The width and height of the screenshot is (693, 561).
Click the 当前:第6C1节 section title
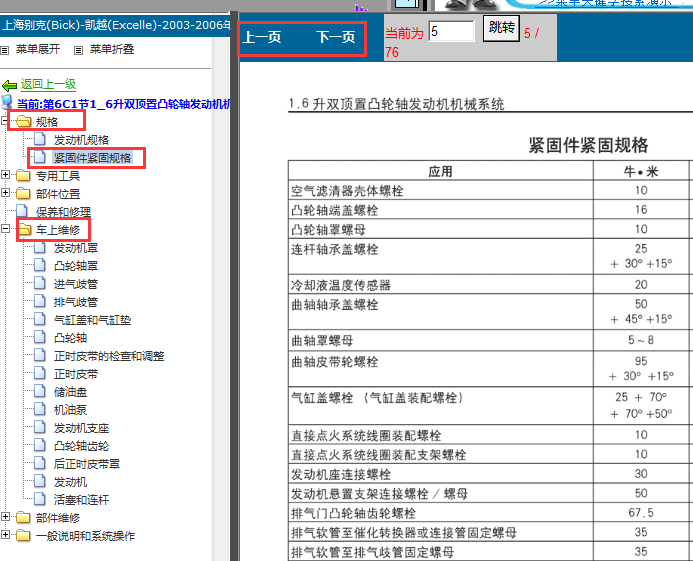coord(123,104)
